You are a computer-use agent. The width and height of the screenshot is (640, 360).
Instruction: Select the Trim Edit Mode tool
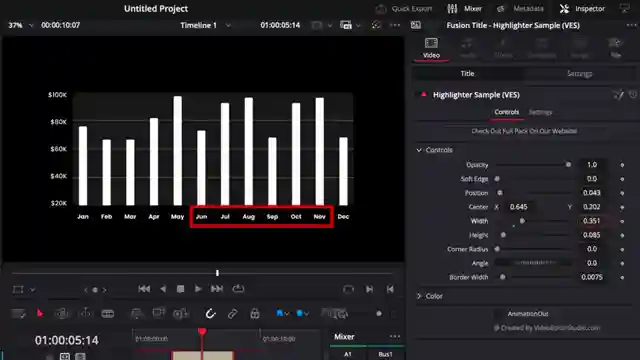[x=61, y=313]
